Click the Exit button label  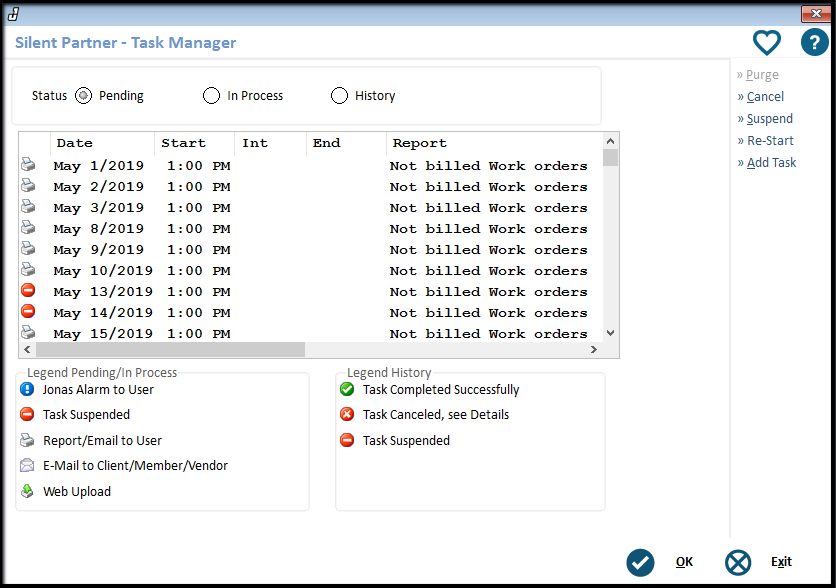[781, 562]
